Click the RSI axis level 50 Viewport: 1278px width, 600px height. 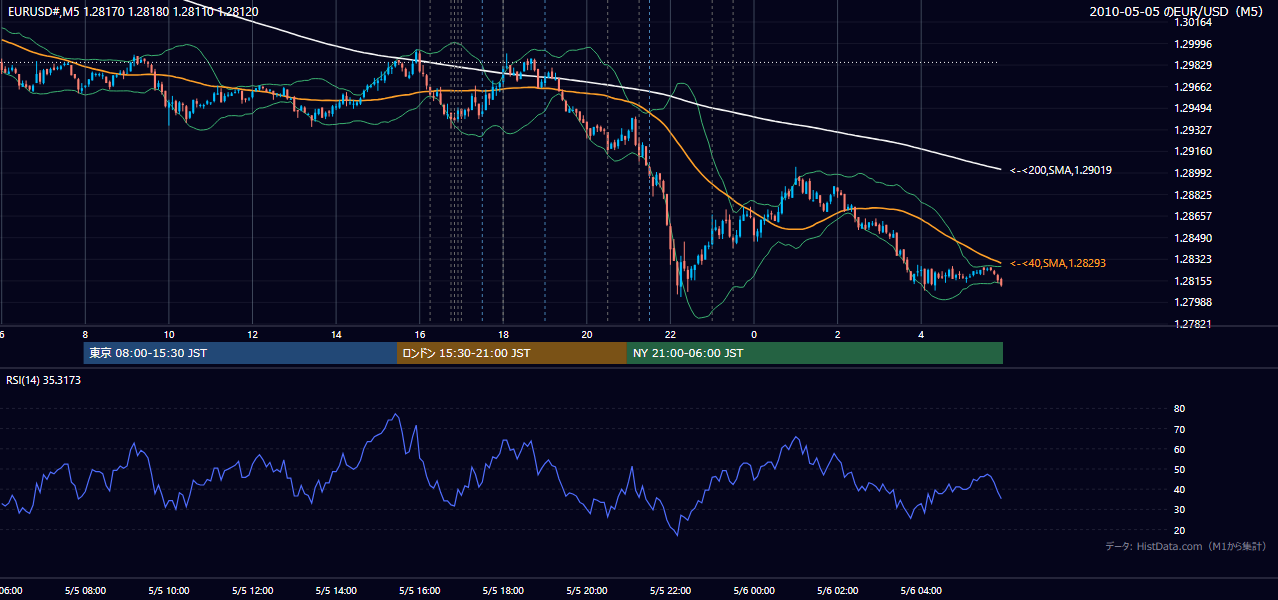pos(1179,469)
